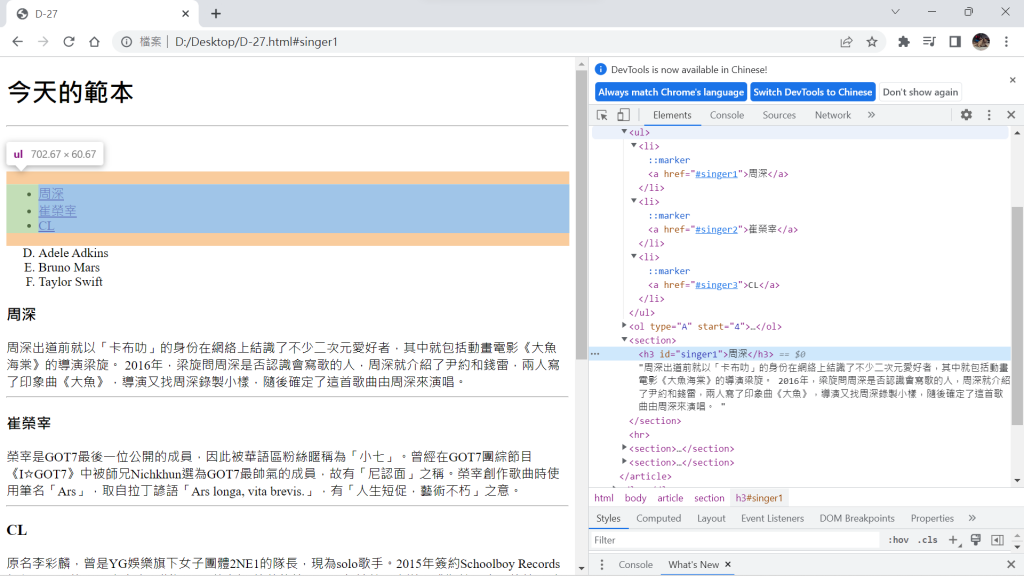Viewport: 1024px width, 576px height.
Task: Open the profile avatar menu
Action: (x=981, y=42)
